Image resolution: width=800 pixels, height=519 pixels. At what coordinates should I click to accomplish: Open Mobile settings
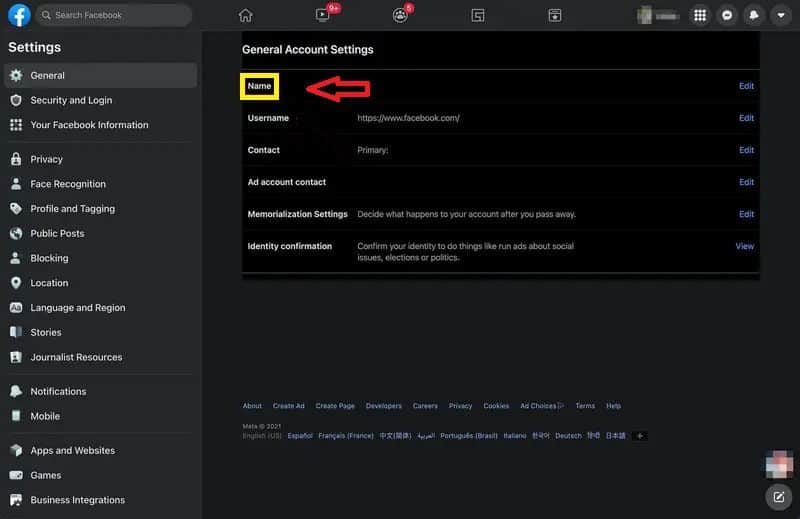tap(101, 416)
